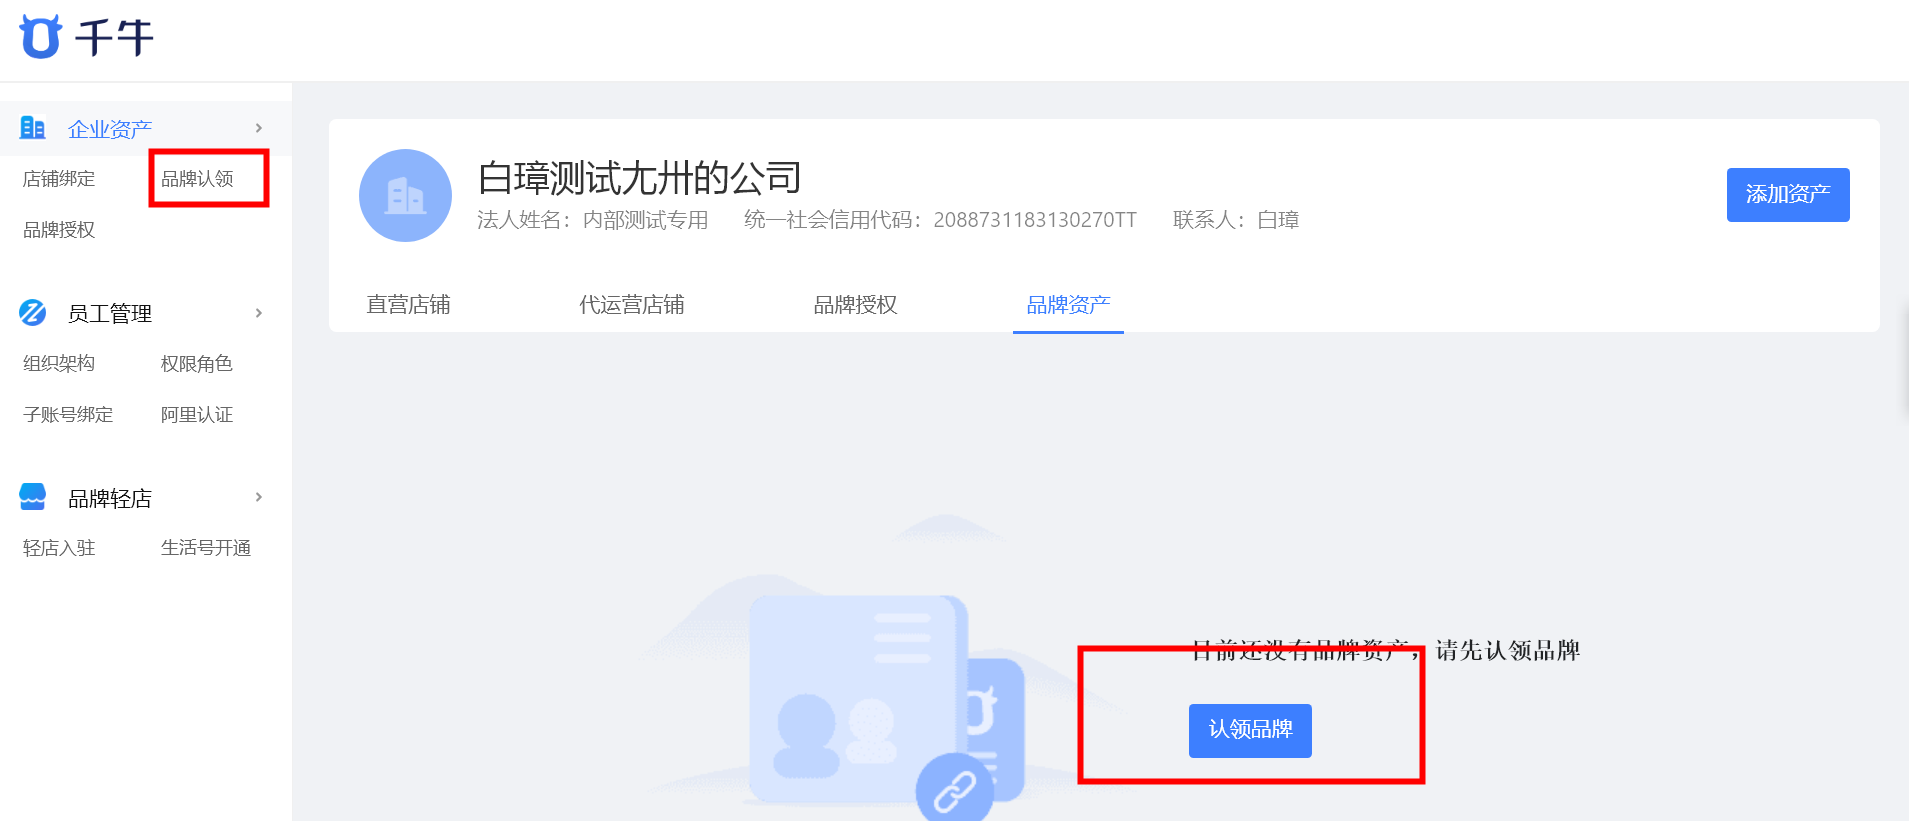Click the 认领品牌 button
Image resolution: width=1909 pixels, height=821 pixels.
tap(1250, 731)
